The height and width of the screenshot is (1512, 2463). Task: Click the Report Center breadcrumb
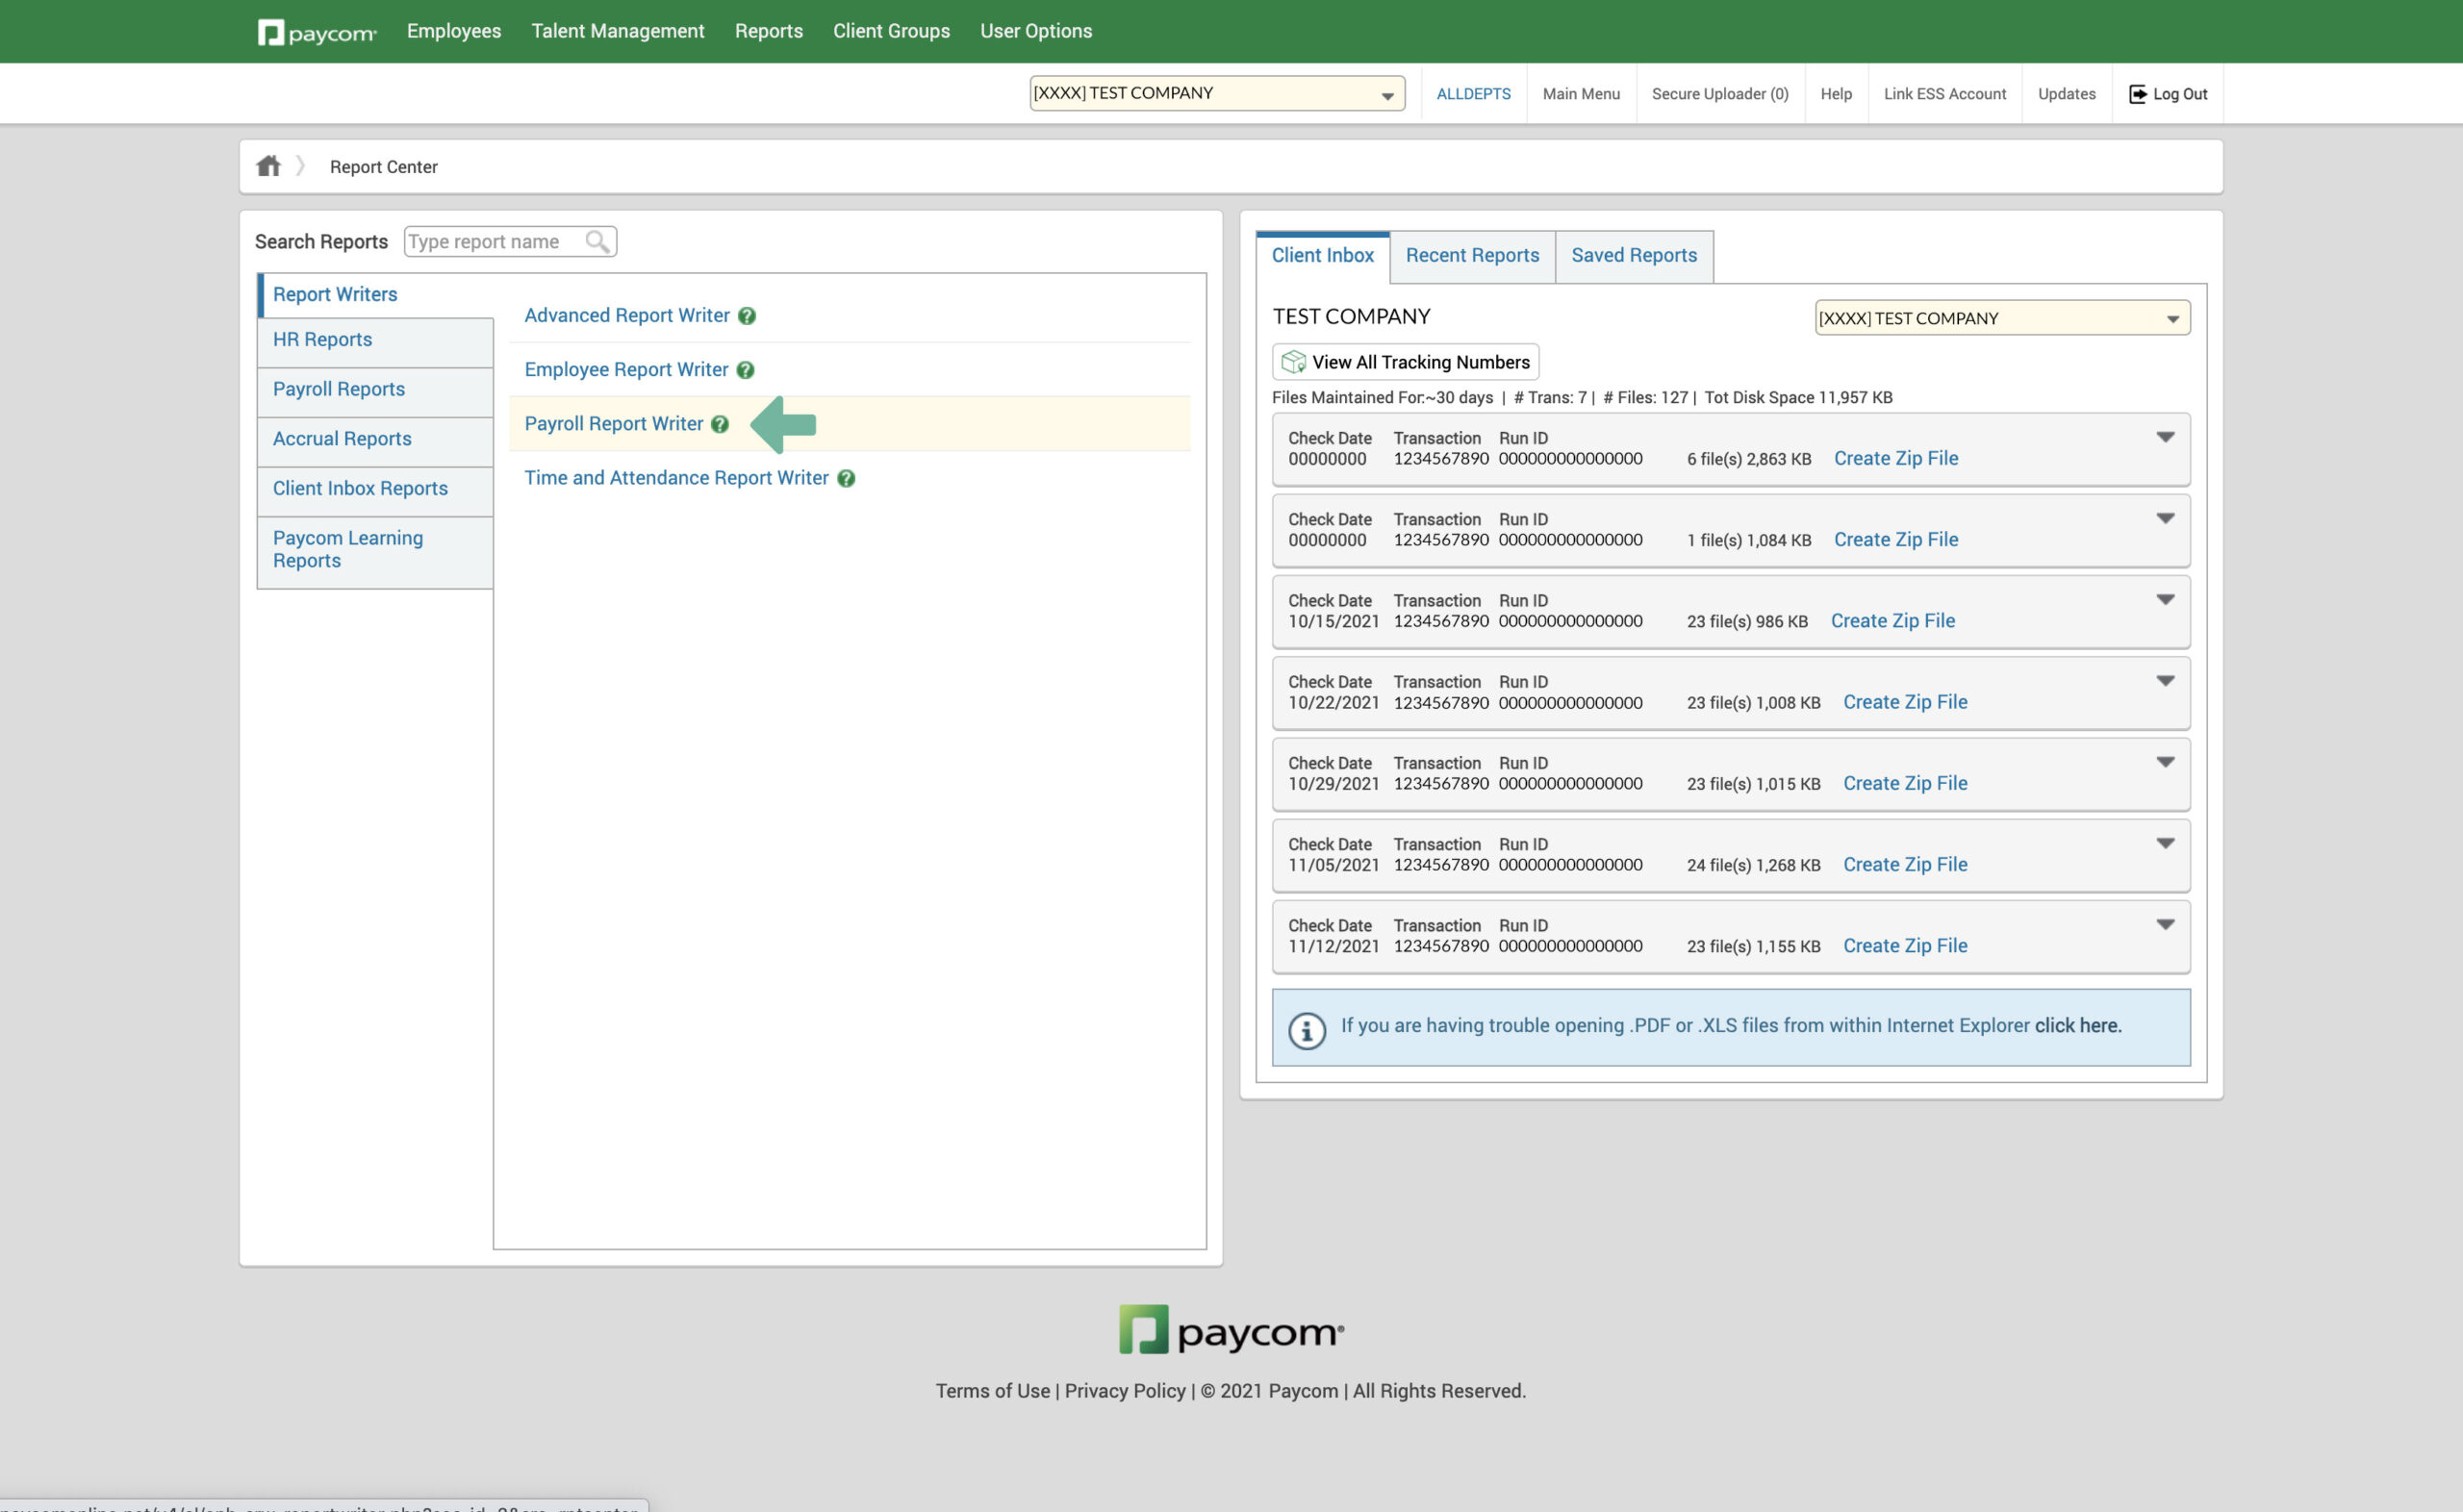tap(383, 167)
